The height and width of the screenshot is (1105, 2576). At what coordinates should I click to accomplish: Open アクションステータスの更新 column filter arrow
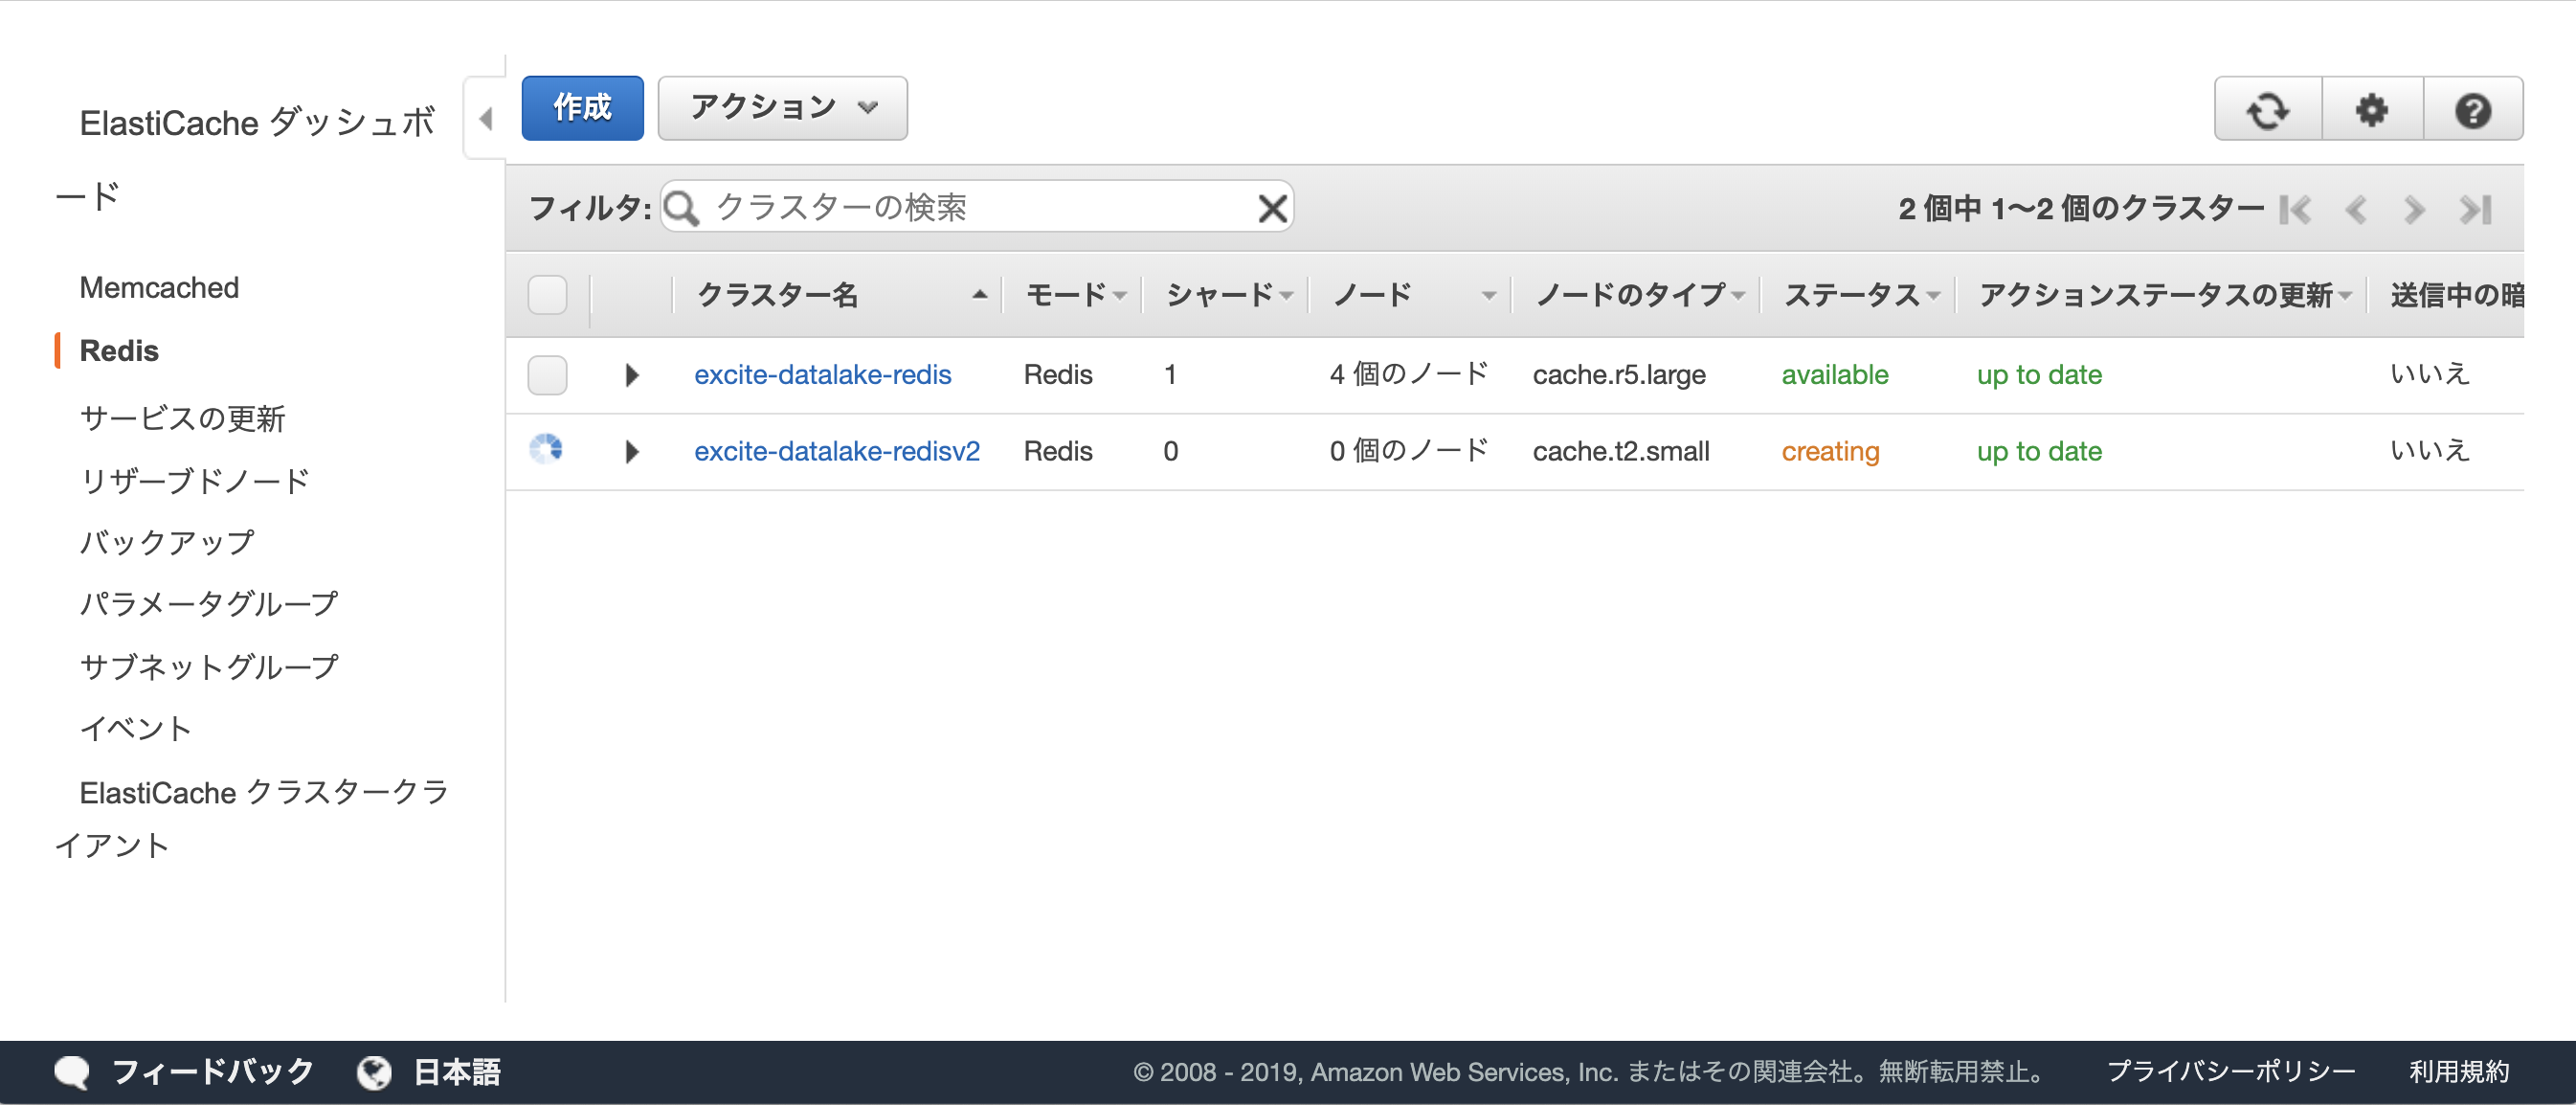coord(2345,296)
